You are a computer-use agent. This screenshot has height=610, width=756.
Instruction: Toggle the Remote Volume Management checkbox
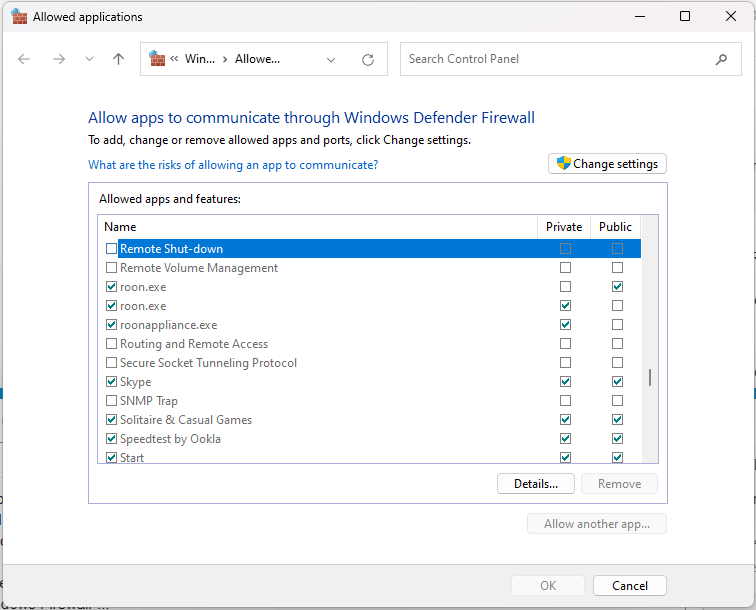click(x=111, y=268)
